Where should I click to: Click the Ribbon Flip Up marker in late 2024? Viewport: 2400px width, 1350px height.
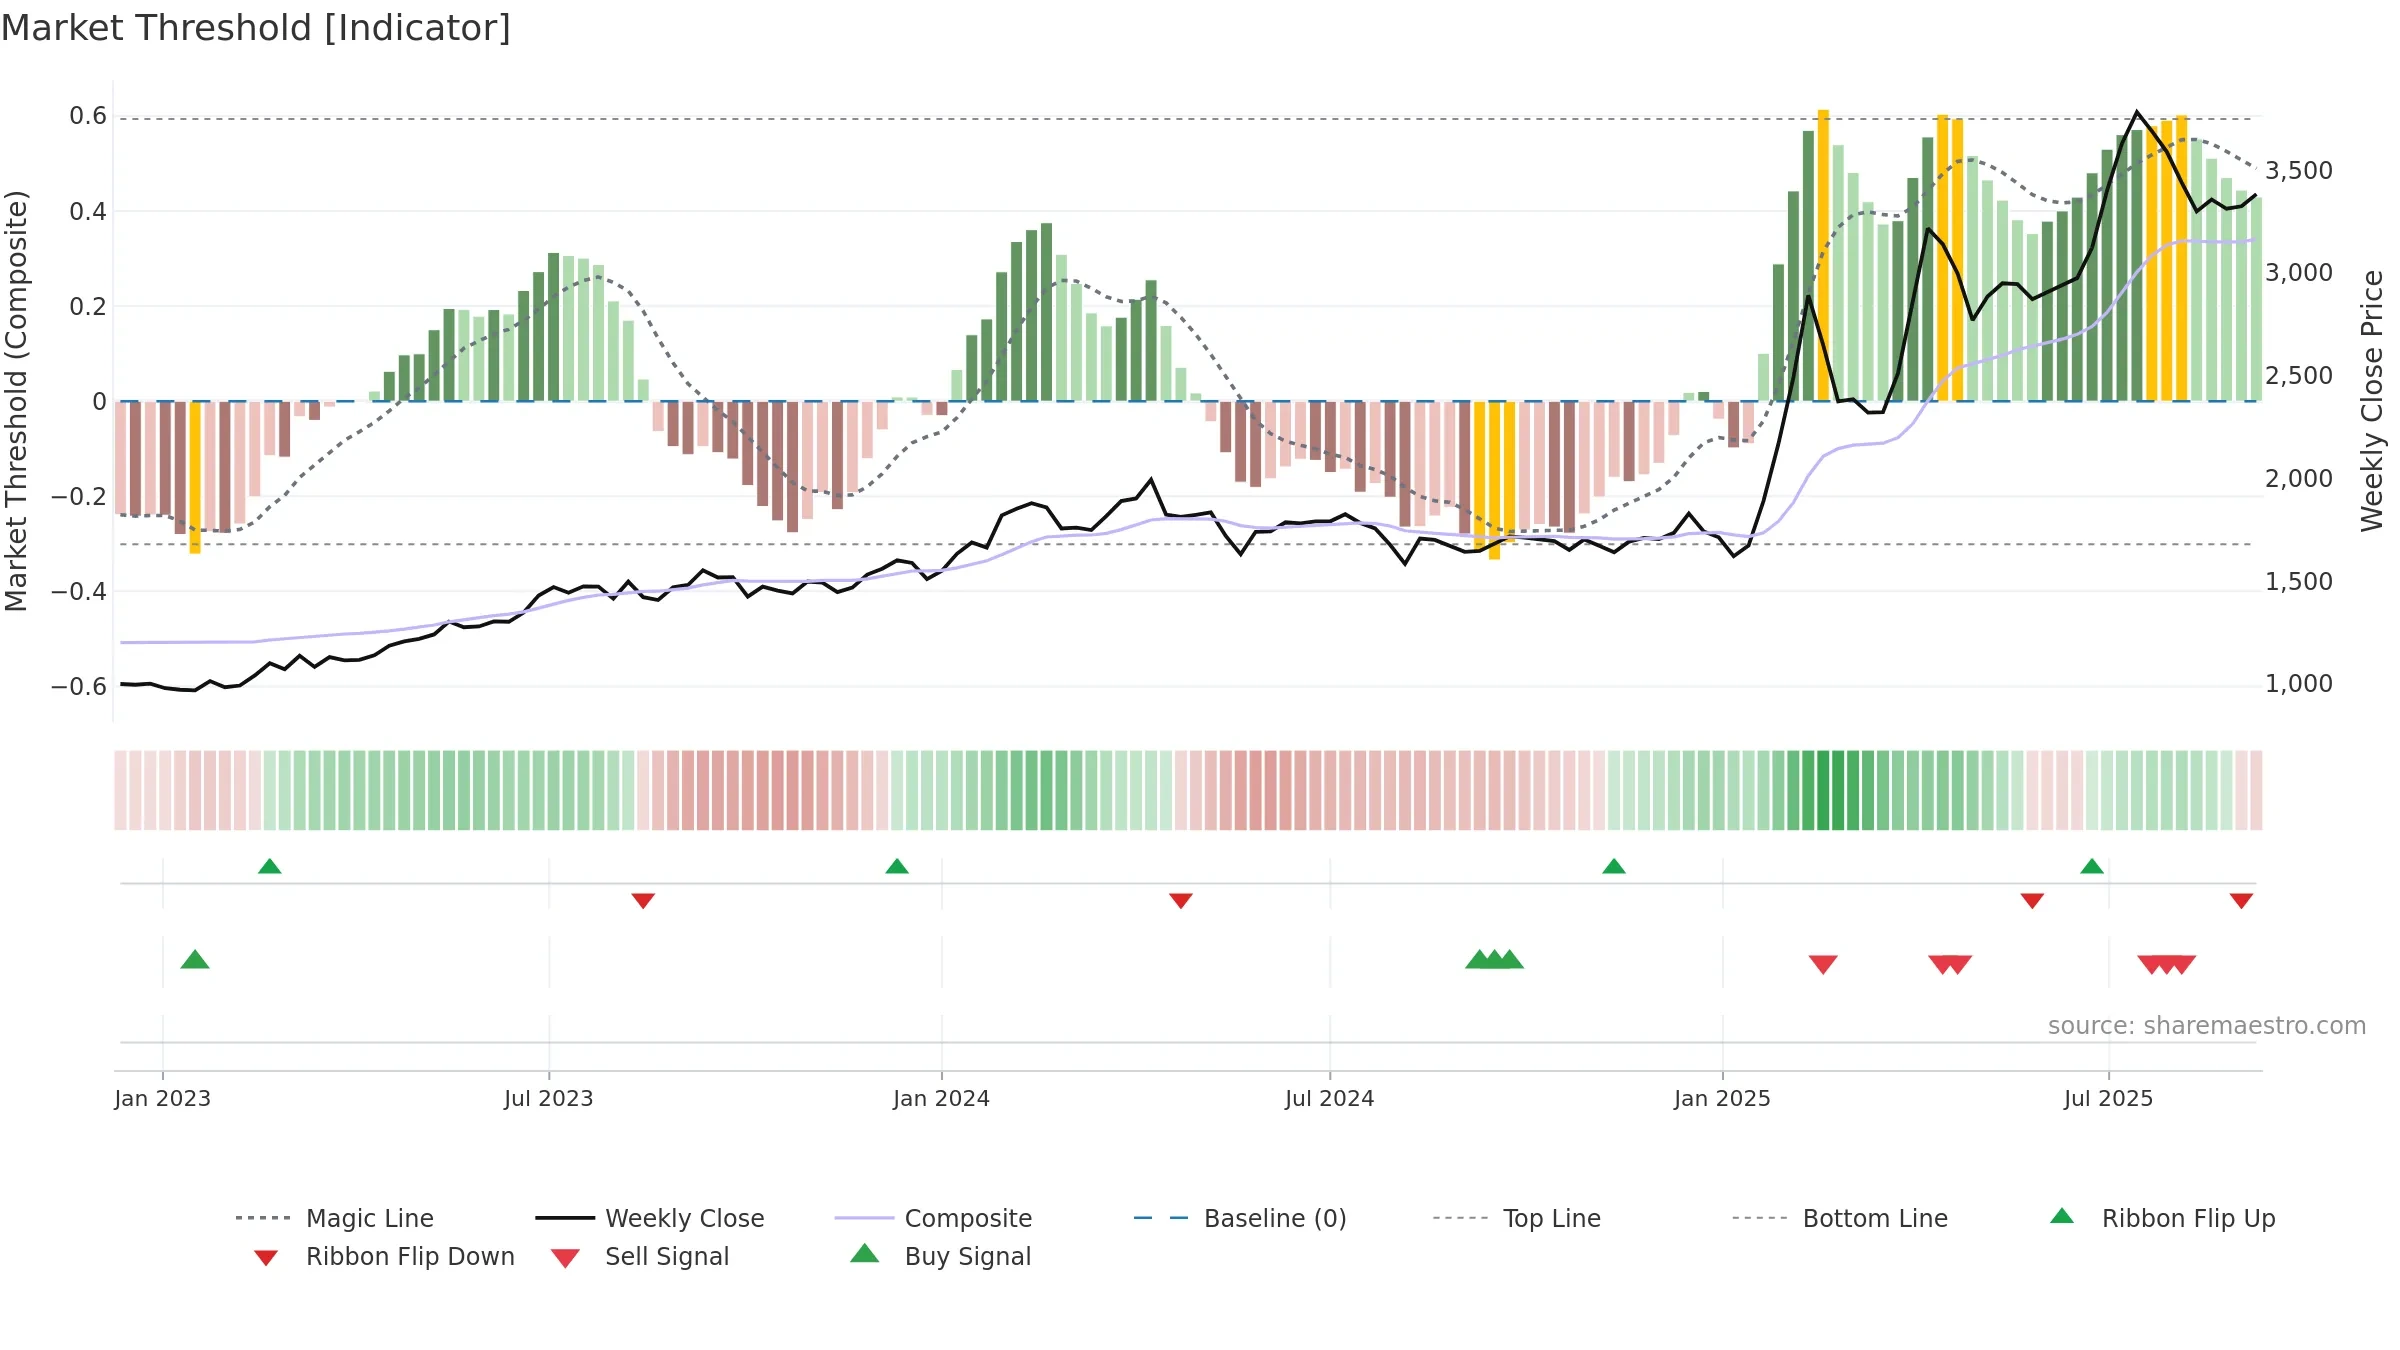(1614, 866)
